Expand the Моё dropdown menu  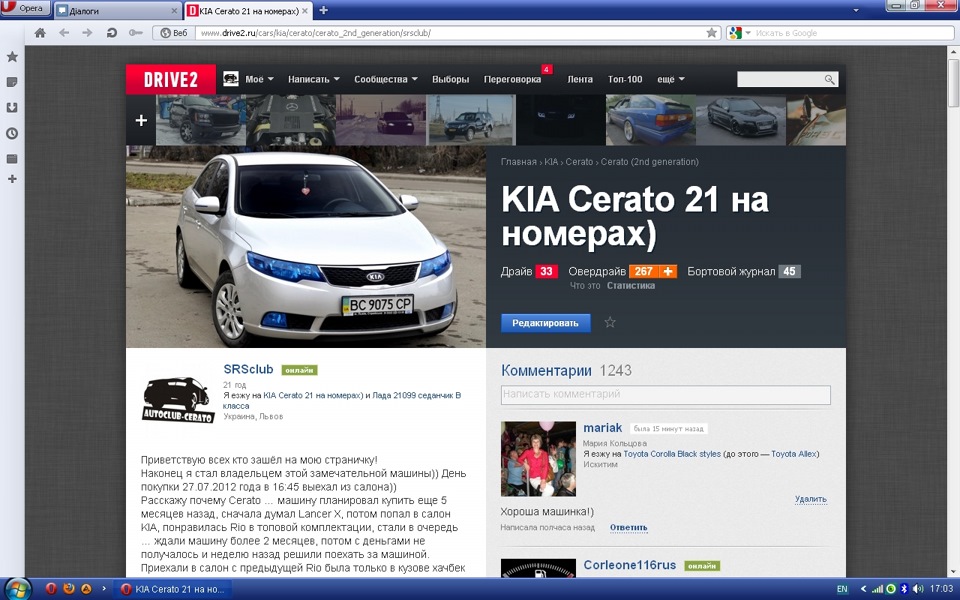260,80
